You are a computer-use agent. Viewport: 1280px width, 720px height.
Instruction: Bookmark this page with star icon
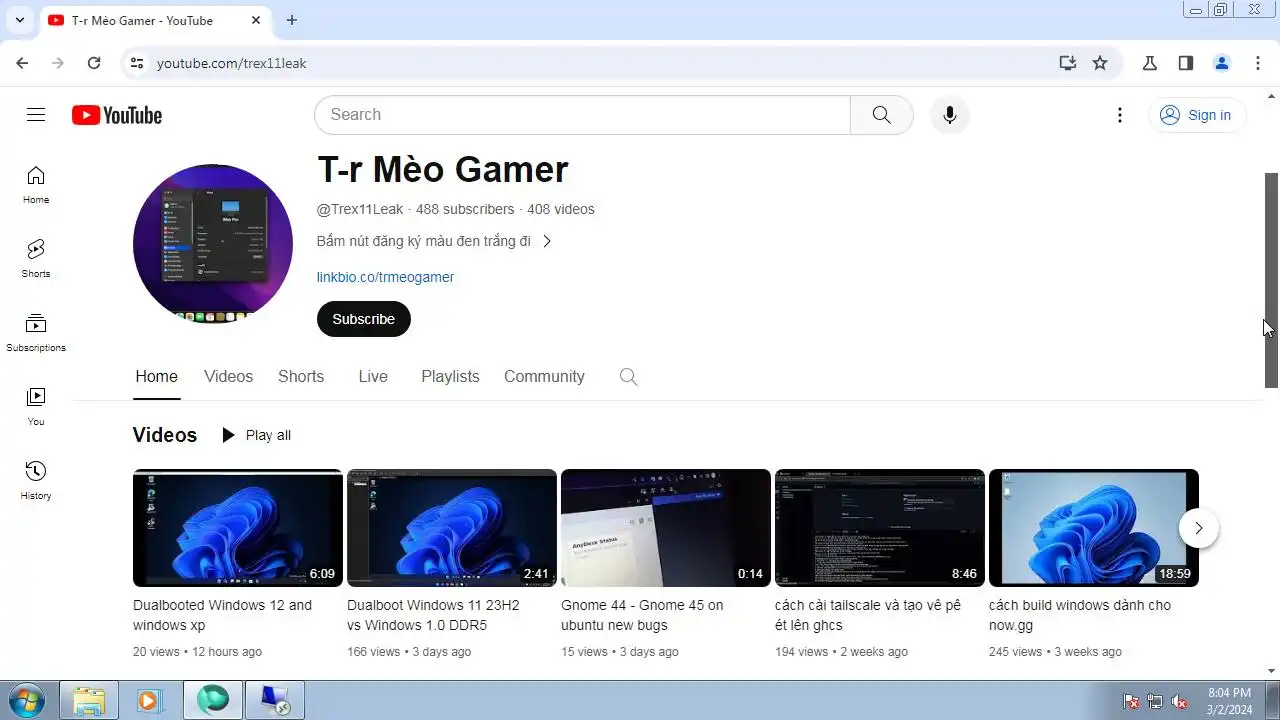[1100, 63]
